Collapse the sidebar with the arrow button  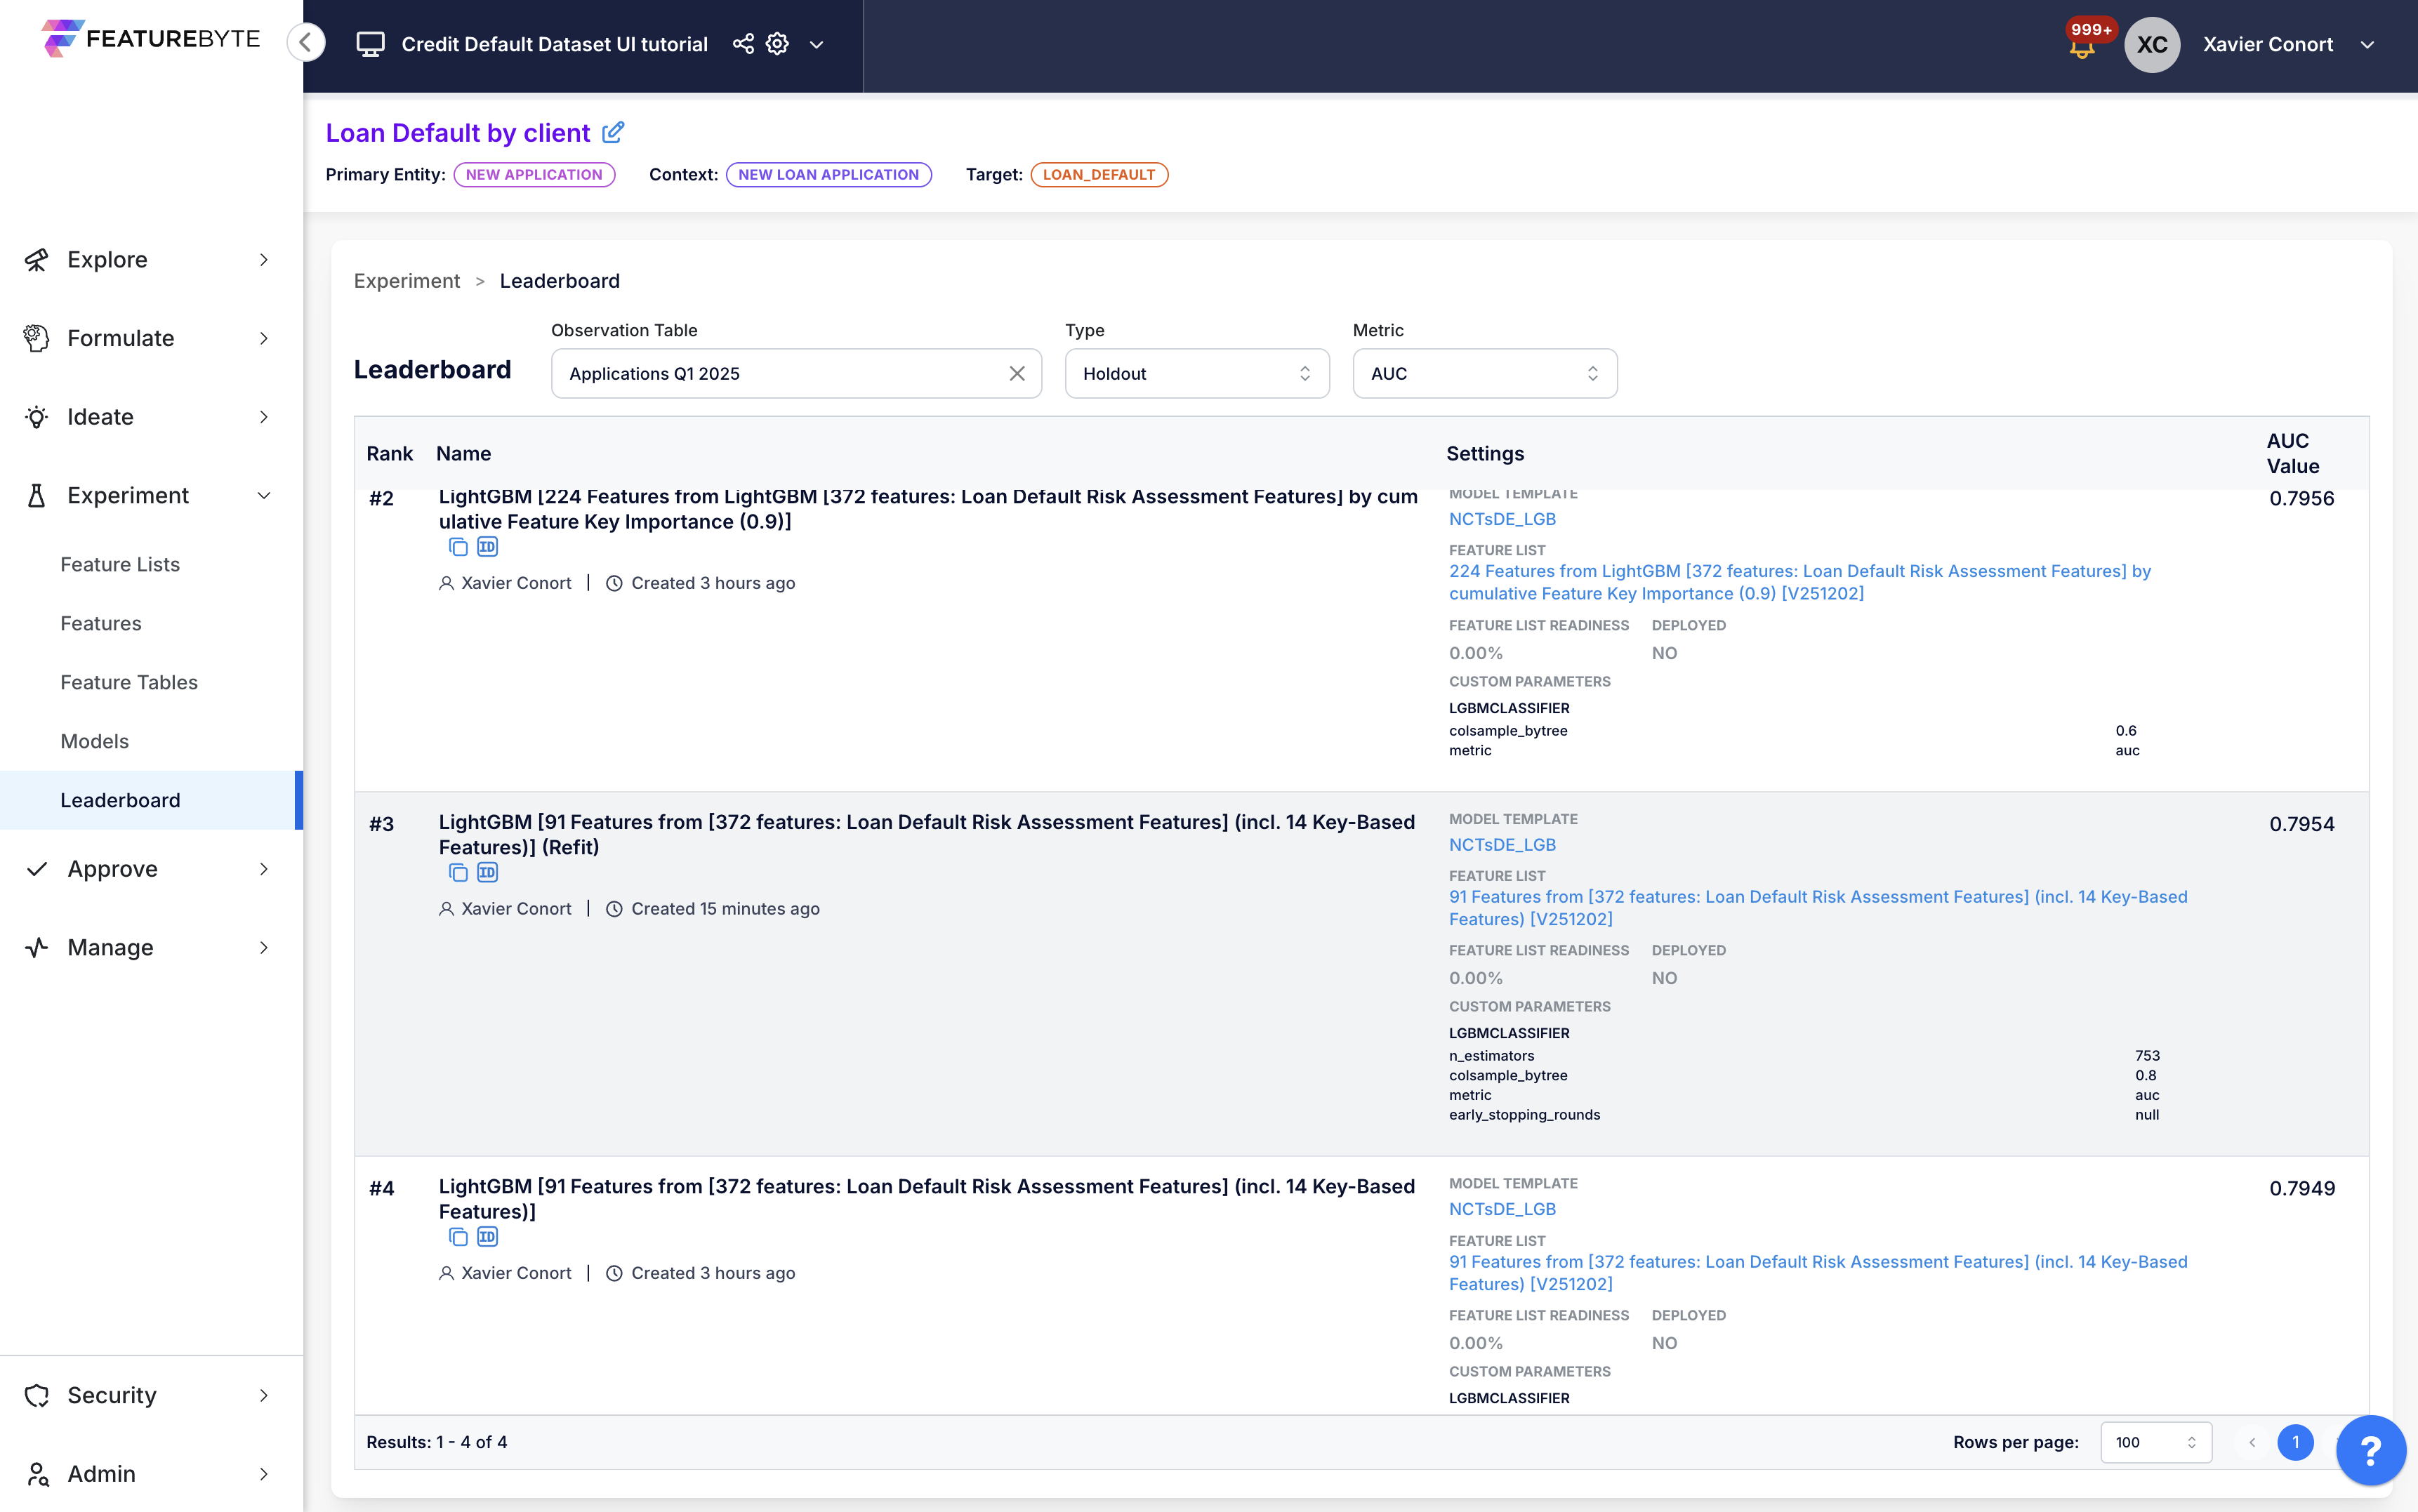tap(306, 43)
